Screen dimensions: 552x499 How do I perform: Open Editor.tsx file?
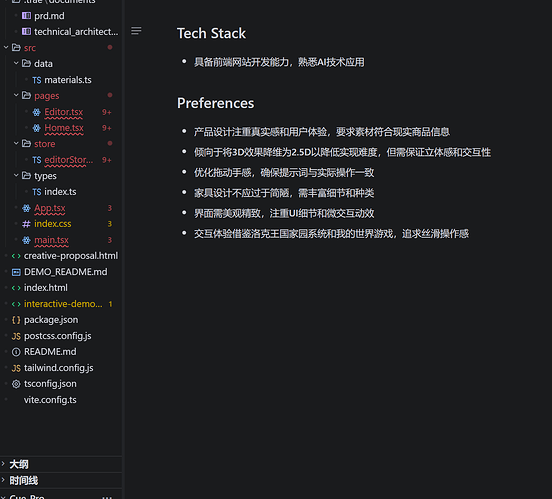pos(63,112)
